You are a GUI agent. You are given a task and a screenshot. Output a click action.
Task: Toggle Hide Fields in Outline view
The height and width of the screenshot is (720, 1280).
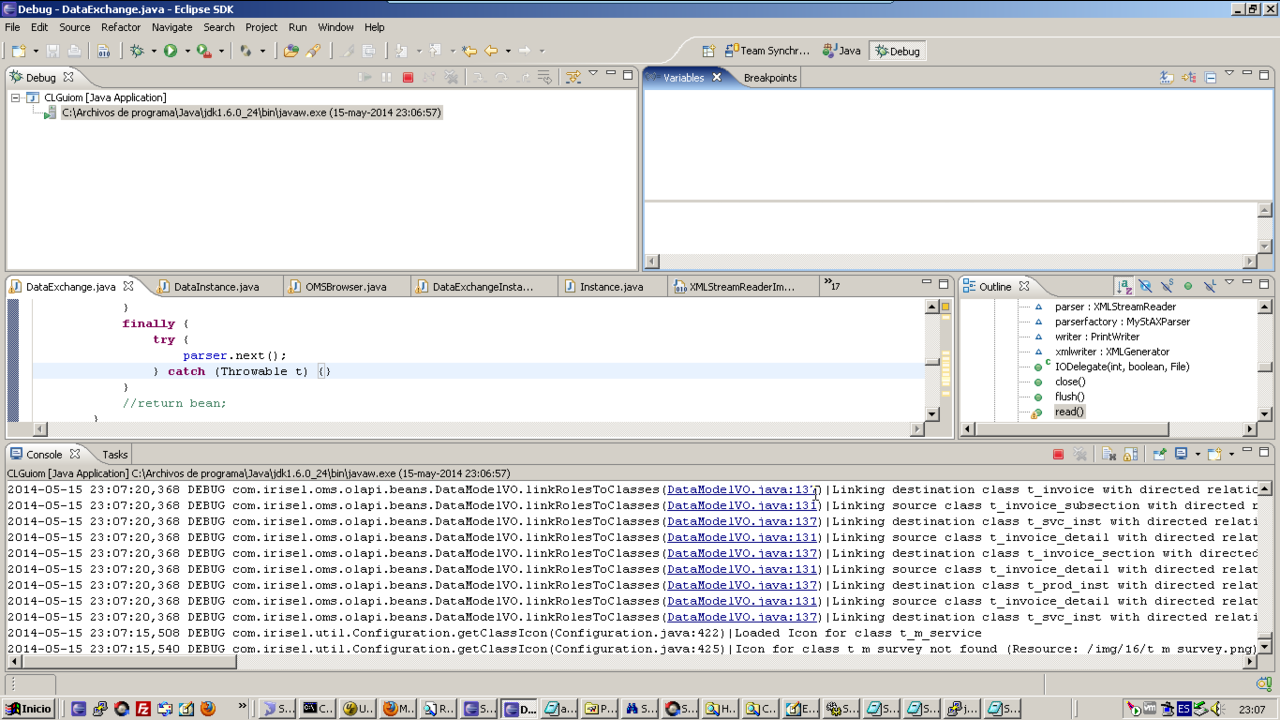pyautogui.click(x=1145, y=286)
